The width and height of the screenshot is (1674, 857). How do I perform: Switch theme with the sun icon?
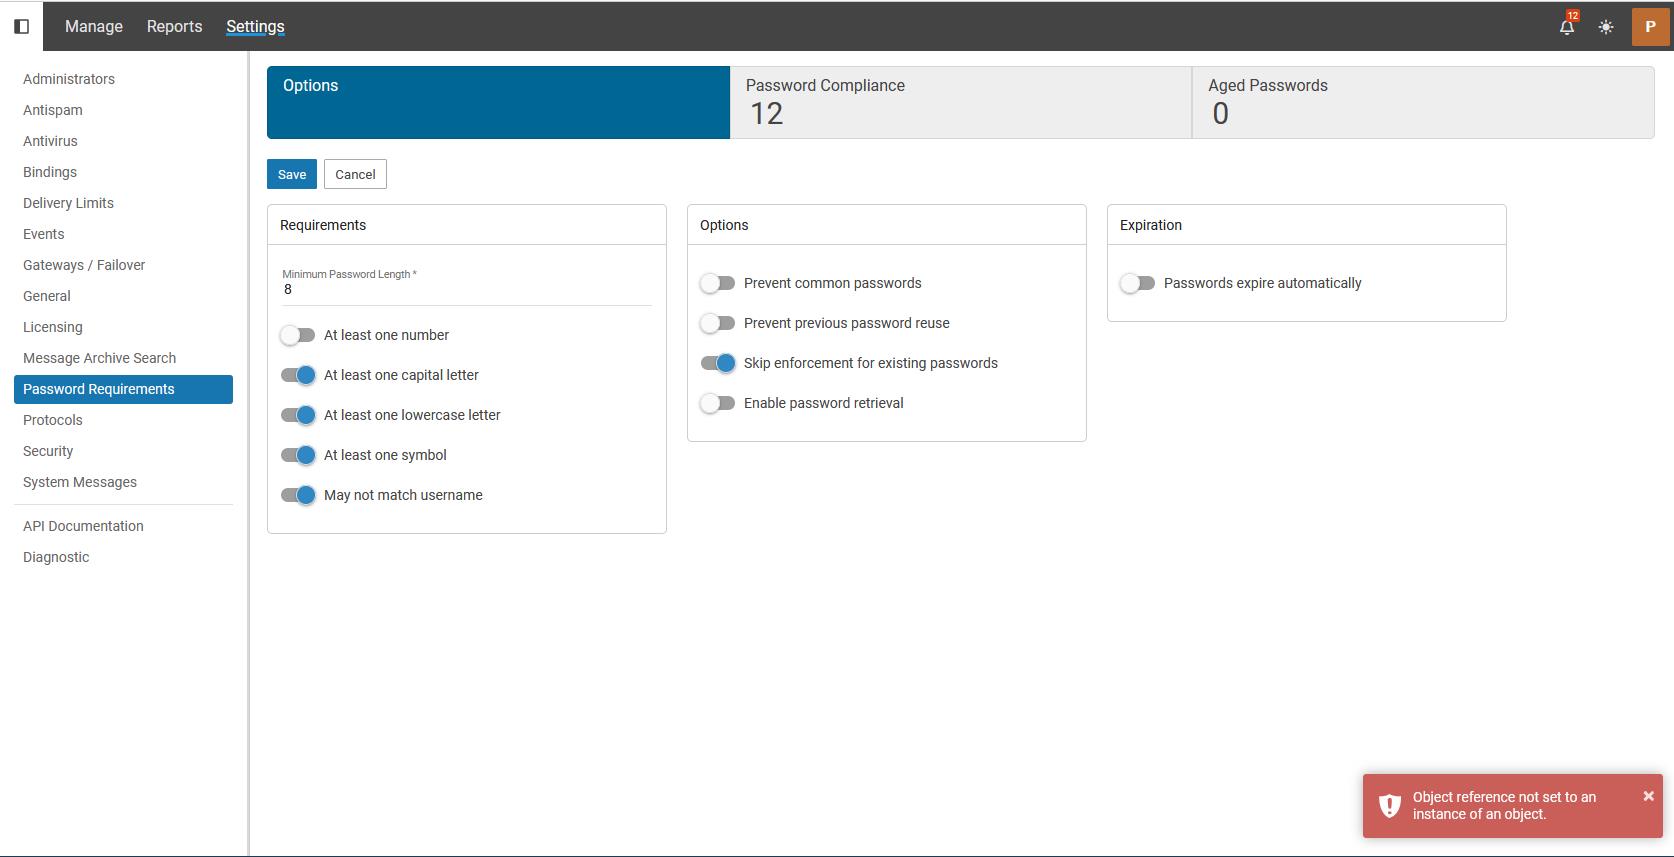(1606, 27)
